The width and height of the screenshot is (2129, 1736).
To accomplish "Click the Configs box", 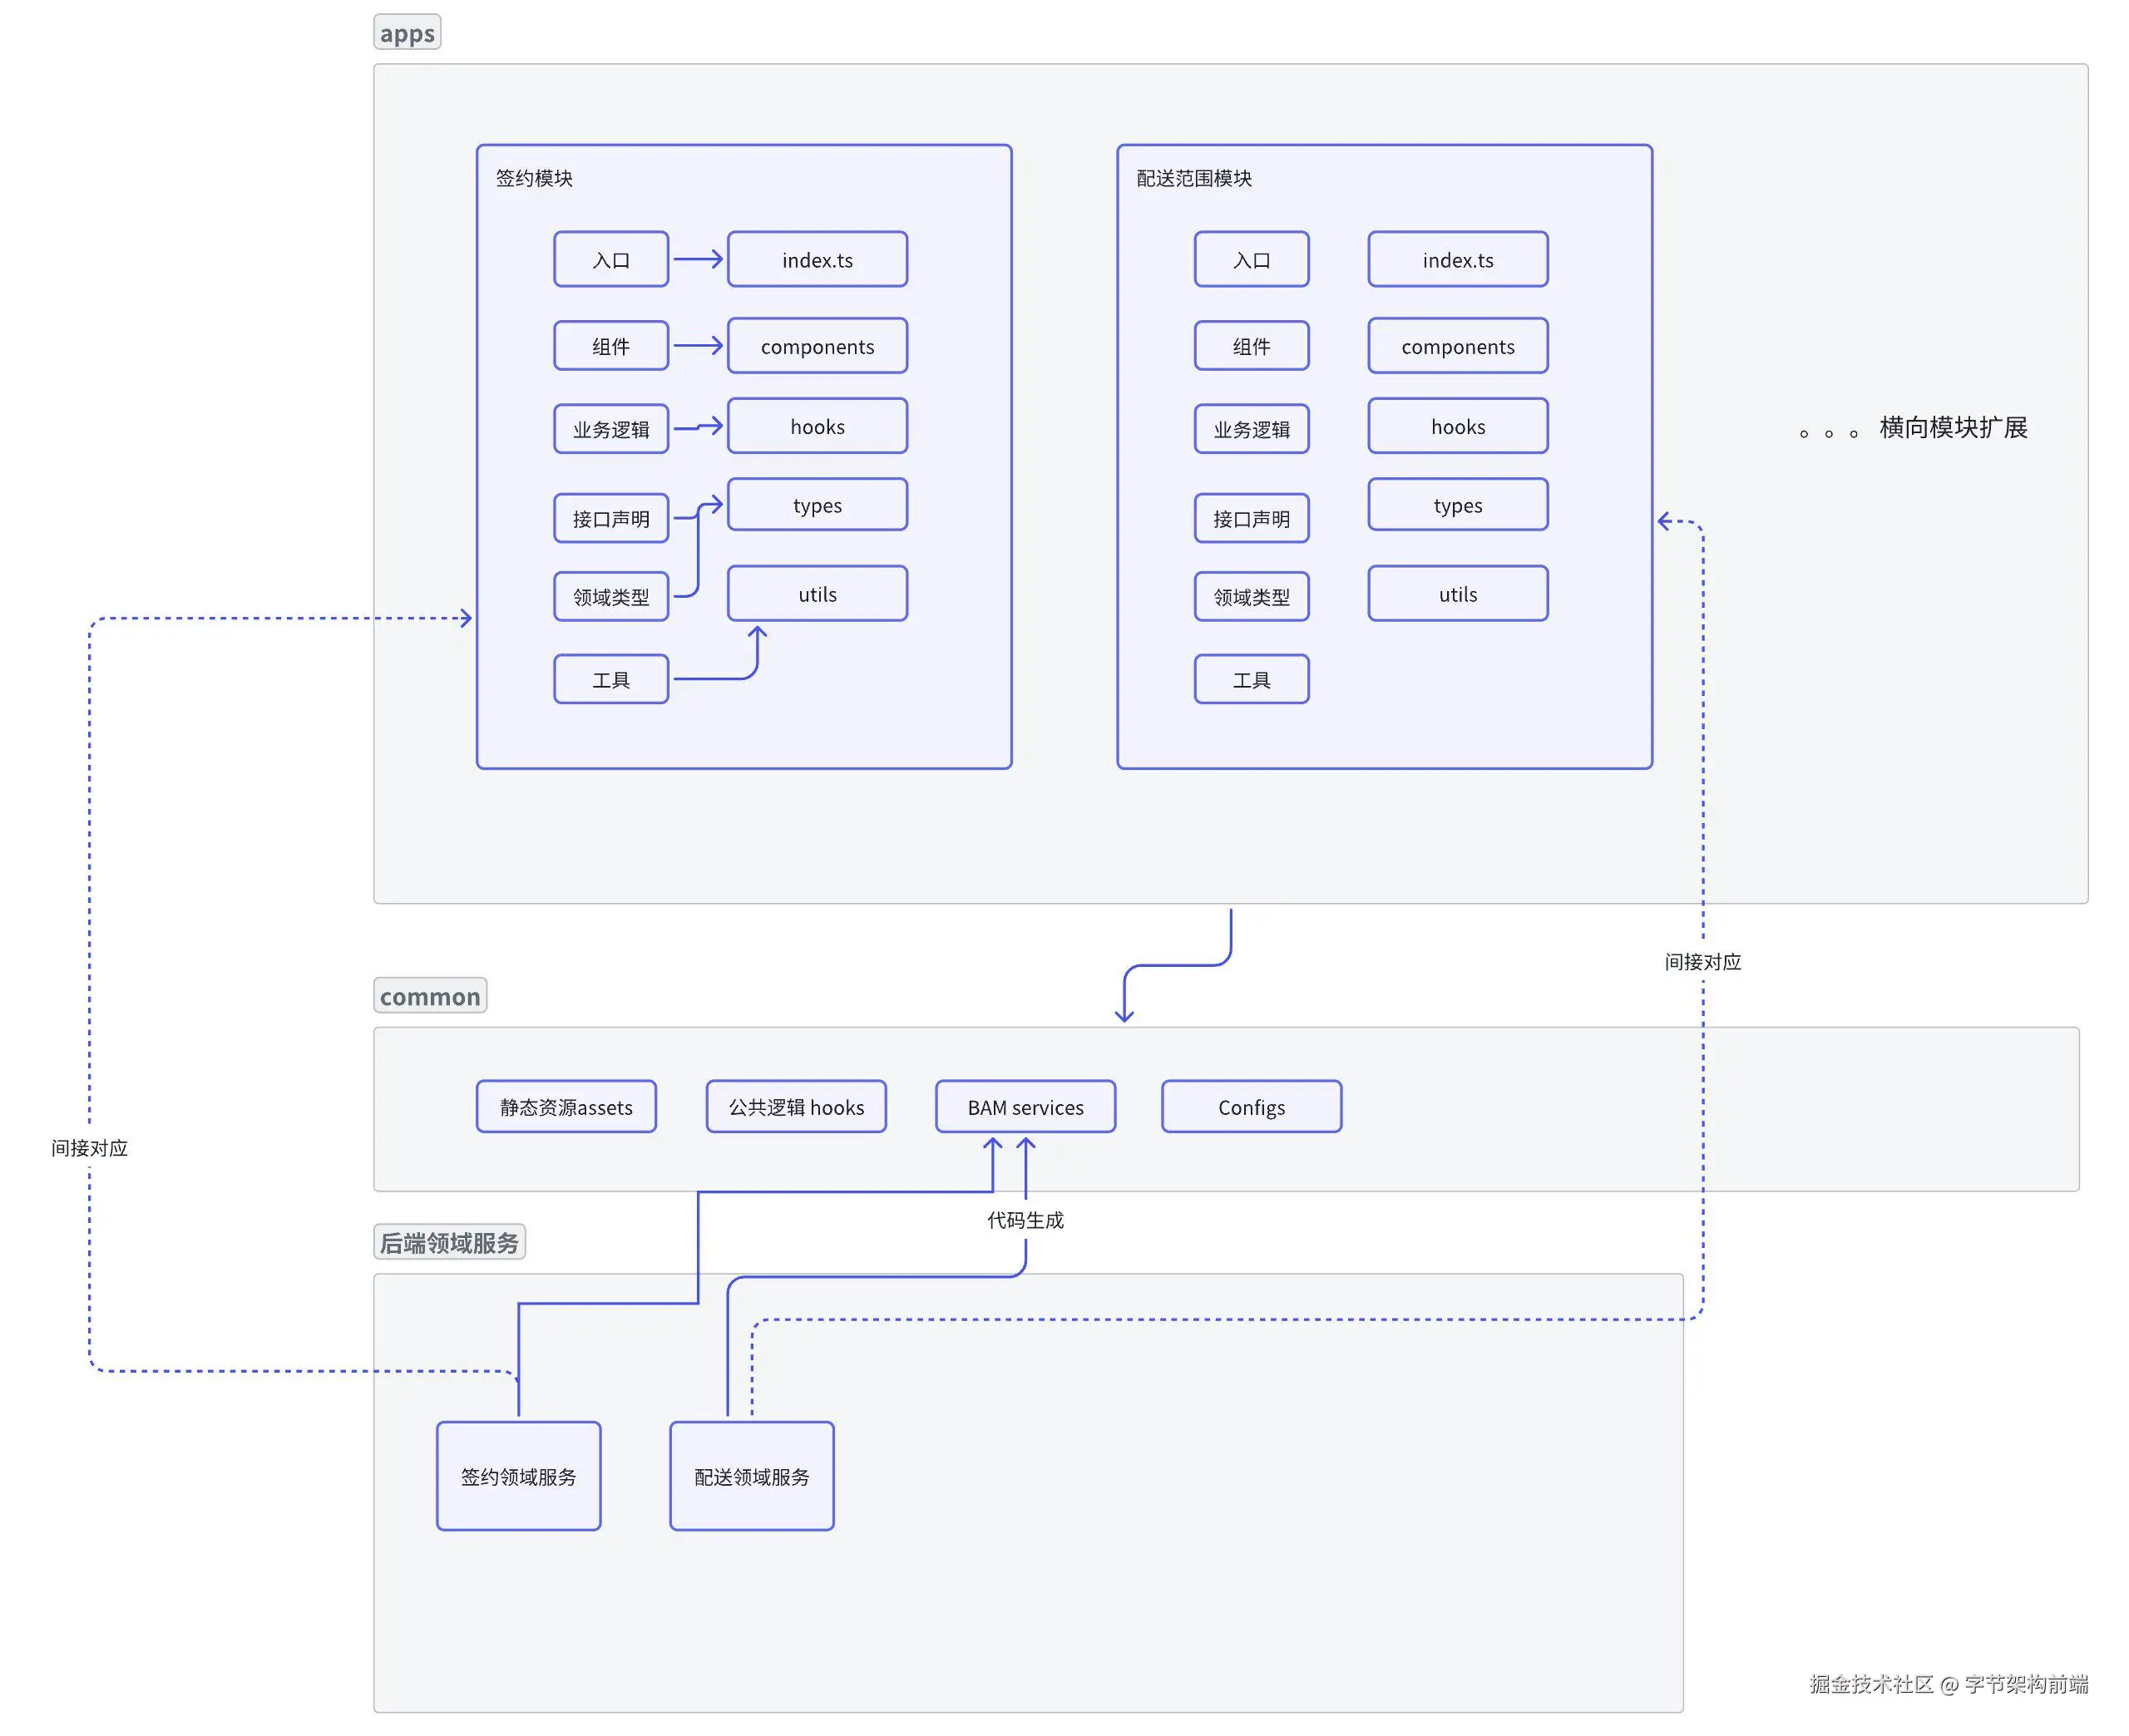I will point(1250,1107).
